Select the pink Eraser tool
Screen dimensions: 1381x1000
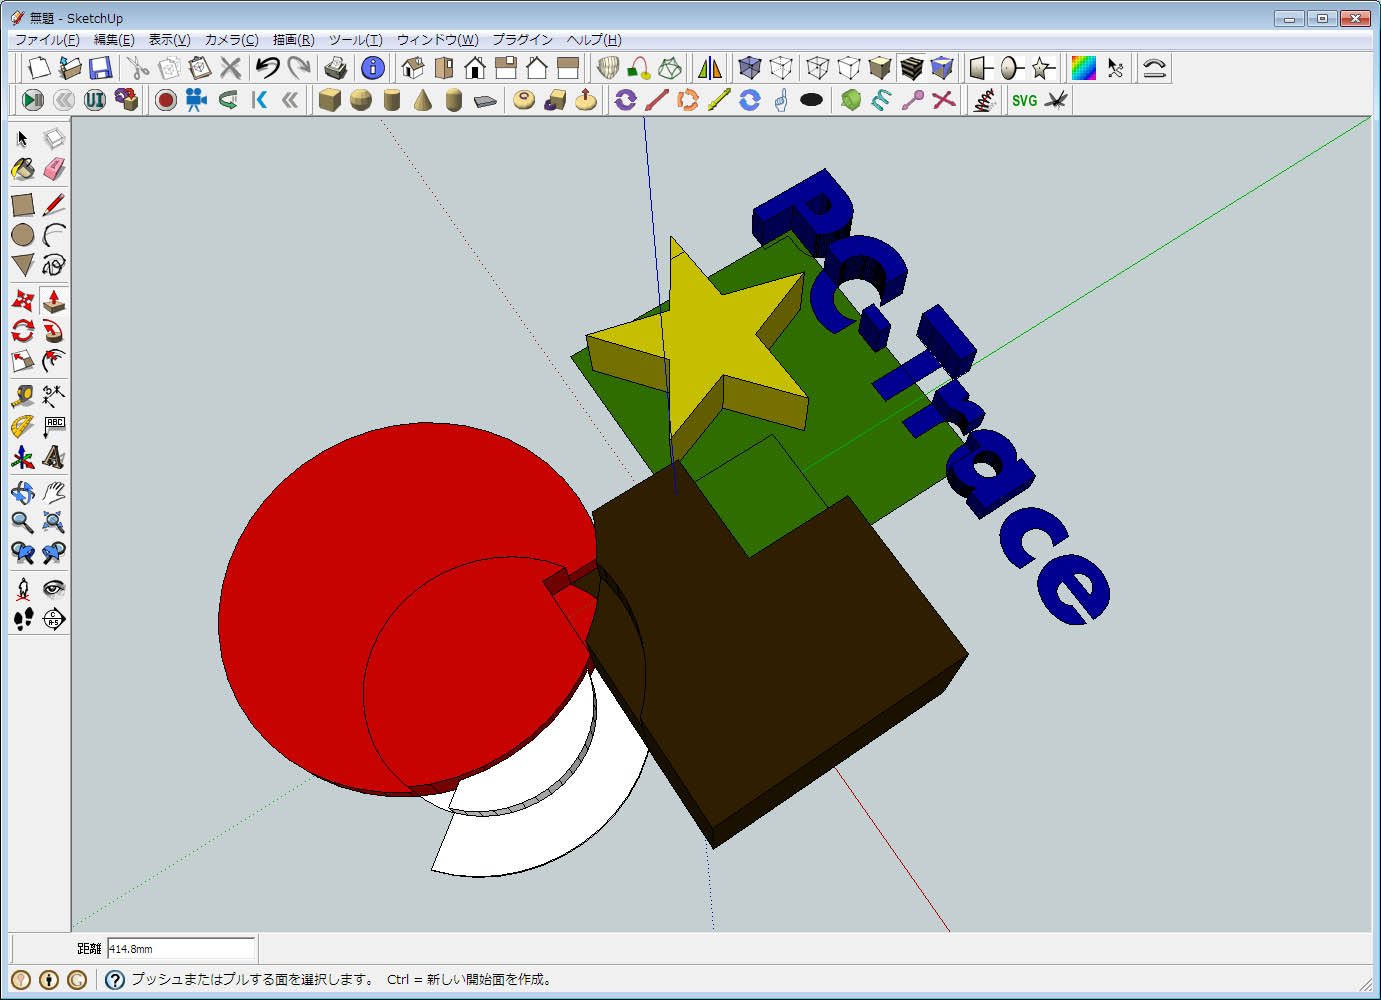(54, 169)
